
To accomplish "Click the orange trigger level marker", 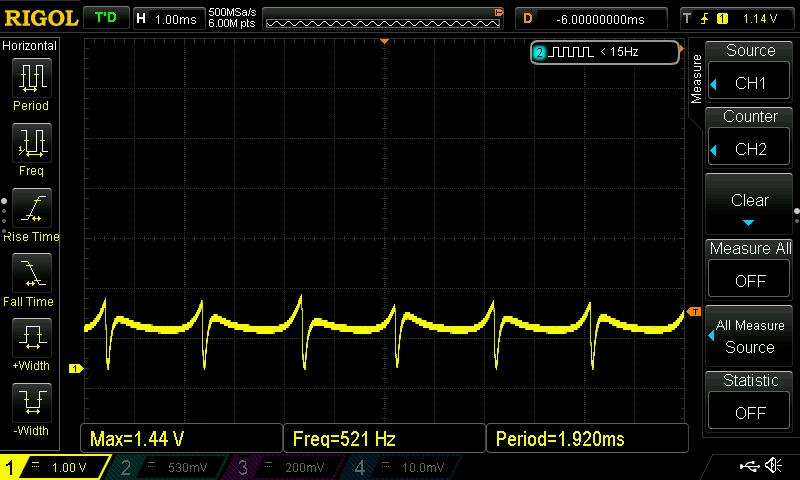I will pyautogui.click(x=695, y=313).
